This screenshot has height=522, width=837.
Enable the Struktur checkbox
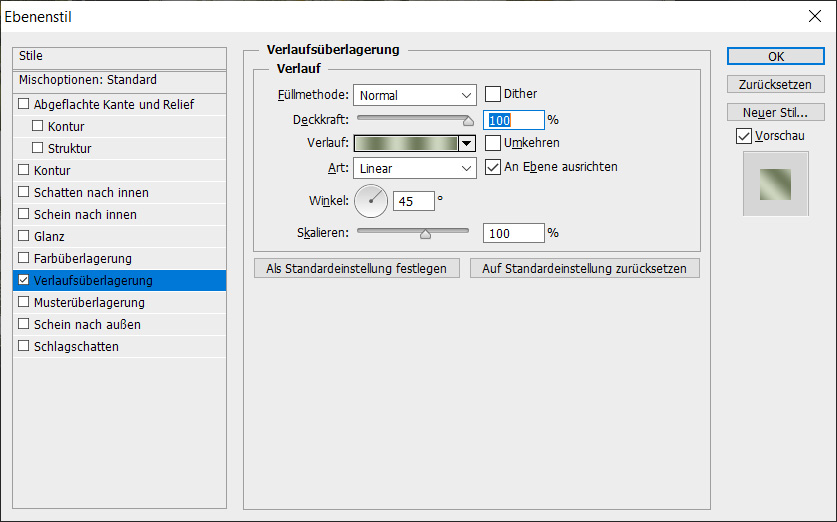pyautogui.click(x=37, y=147)
